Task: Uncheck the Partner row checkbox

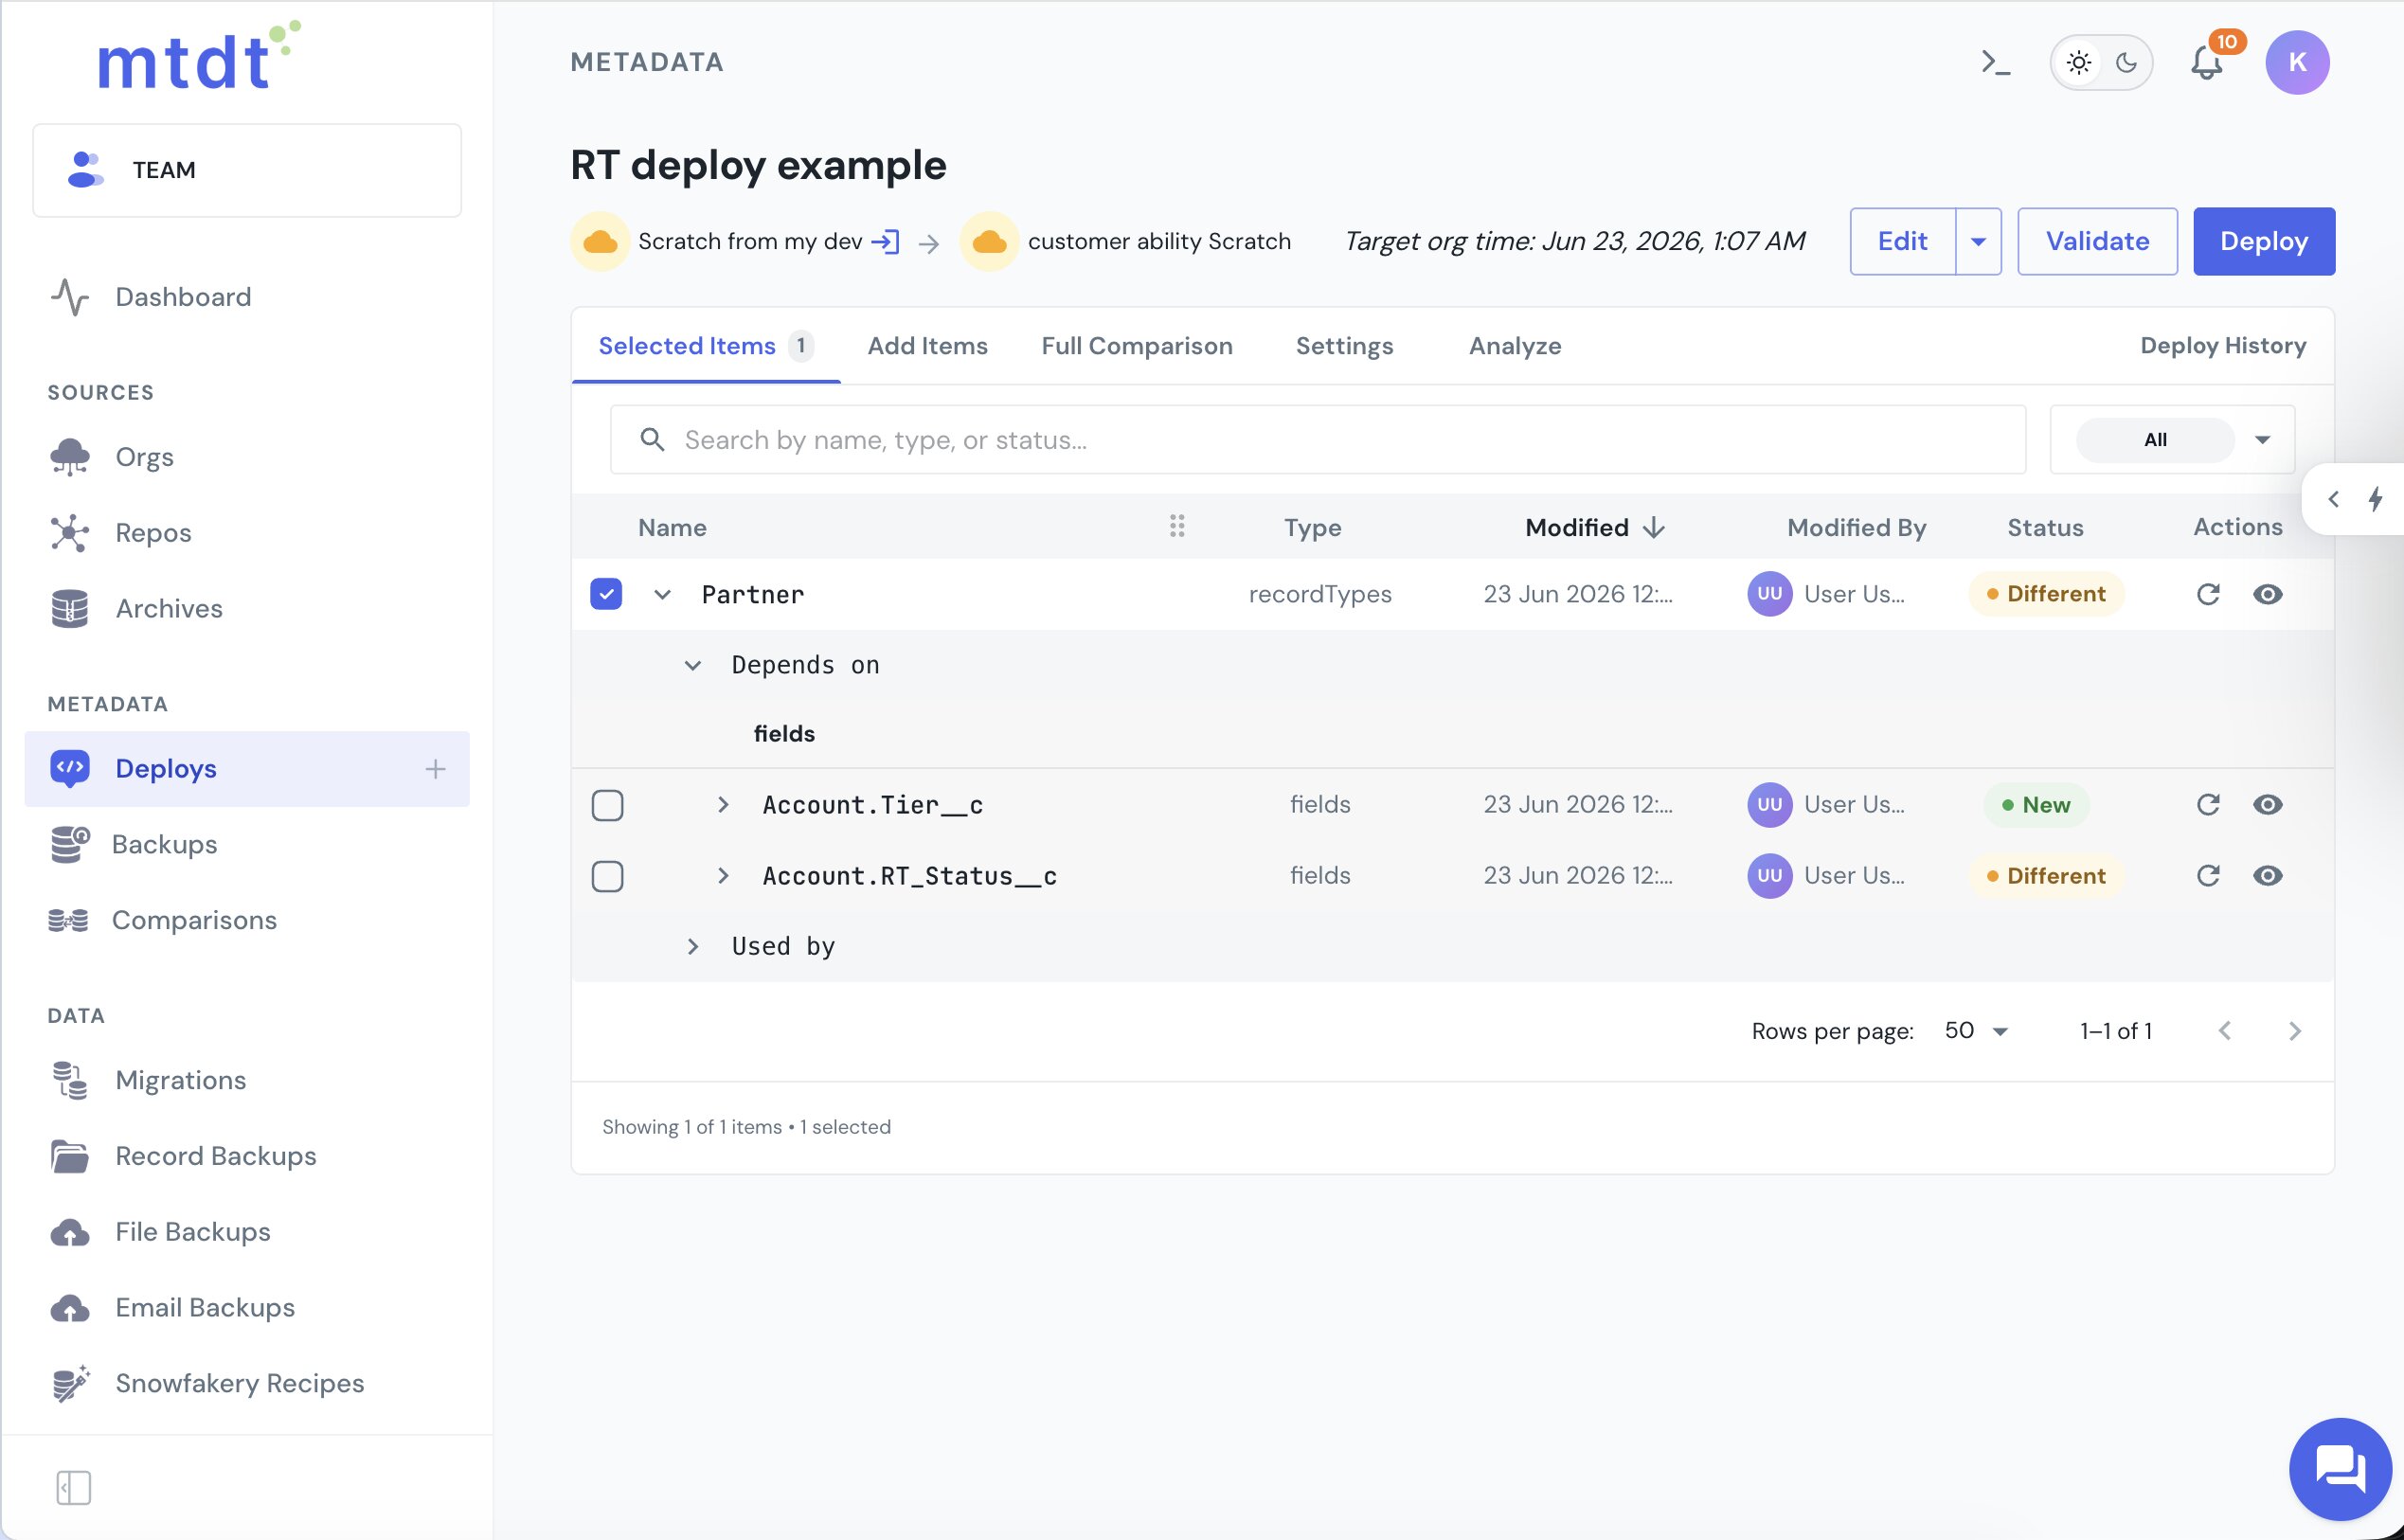Action: [x=606, y=594]
